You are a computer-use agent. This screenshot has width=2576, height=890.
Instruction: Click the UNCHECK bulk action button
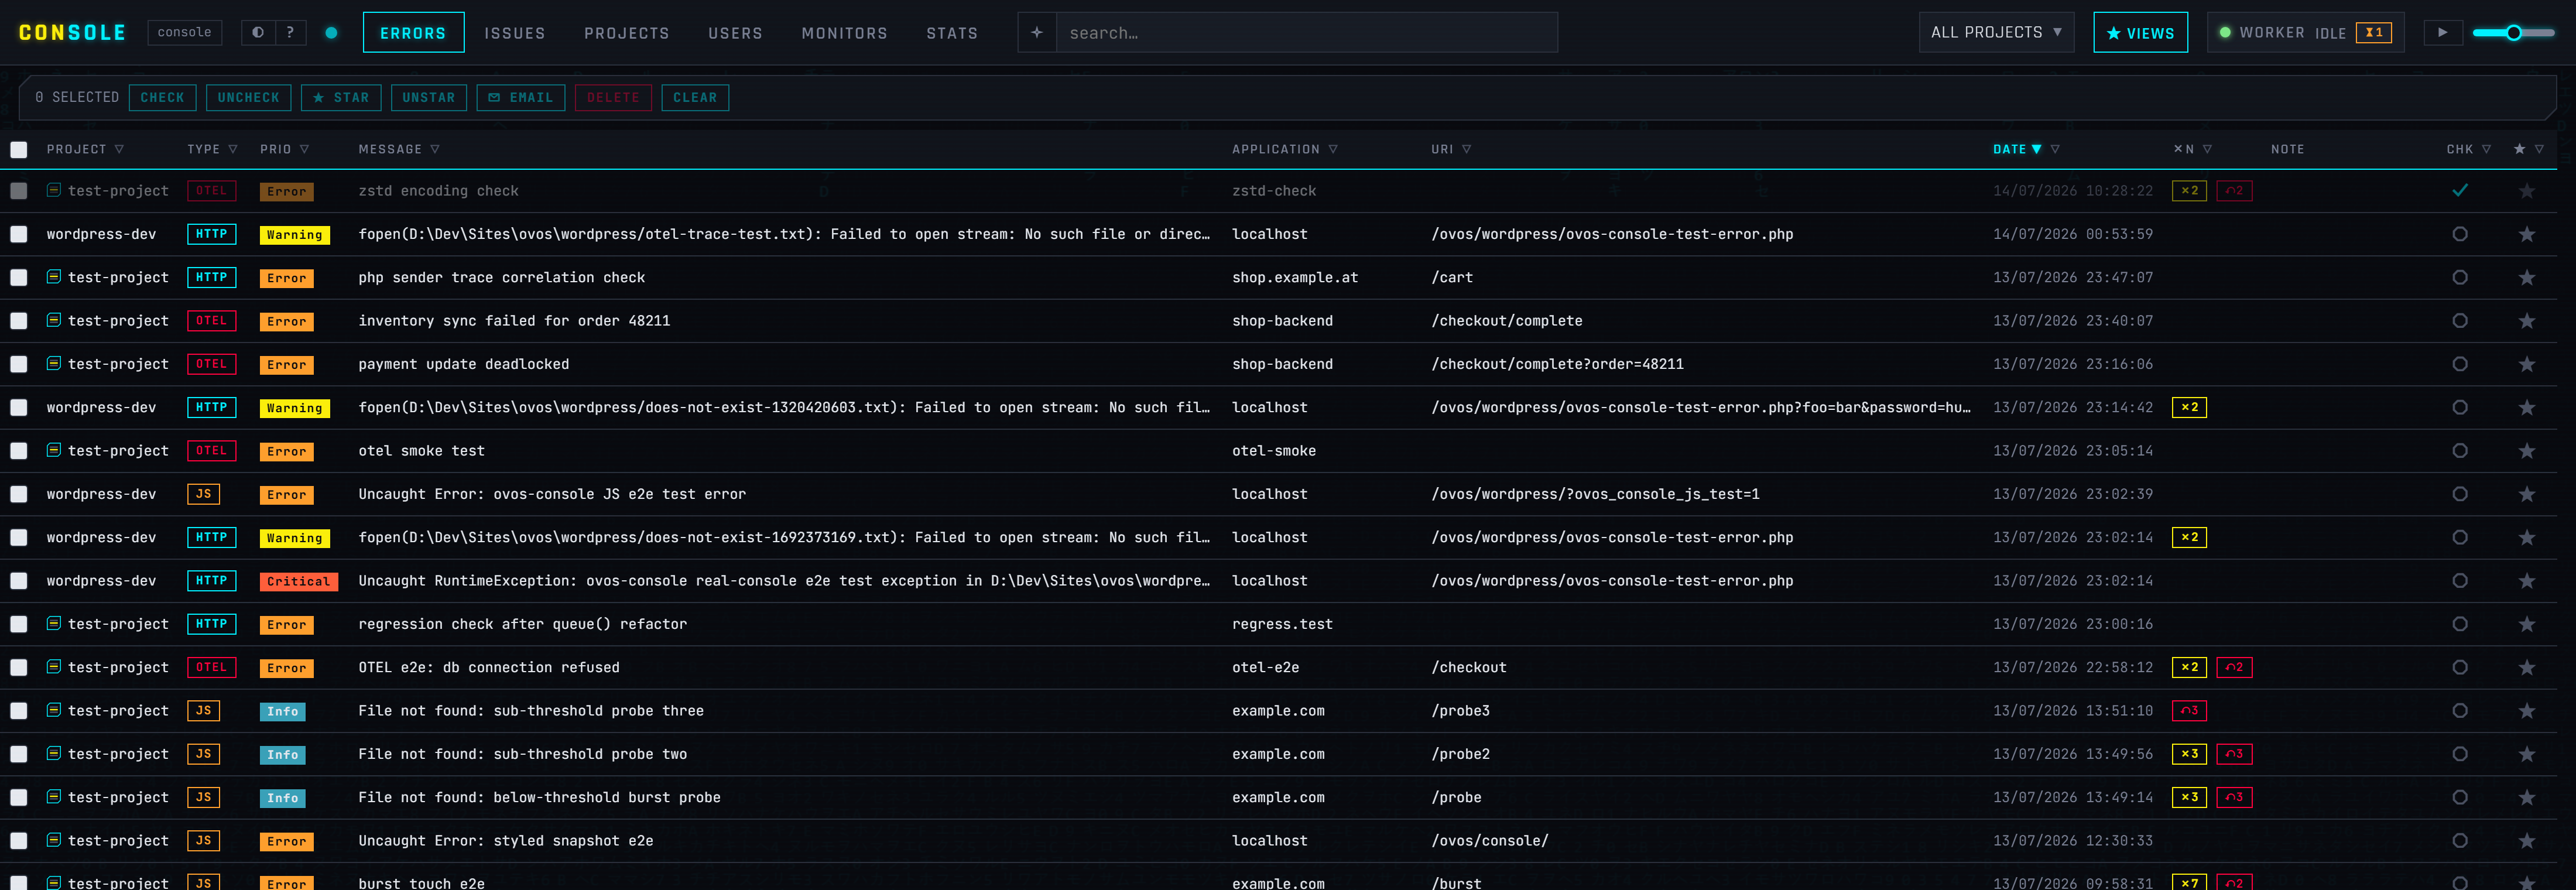(249, 97)
